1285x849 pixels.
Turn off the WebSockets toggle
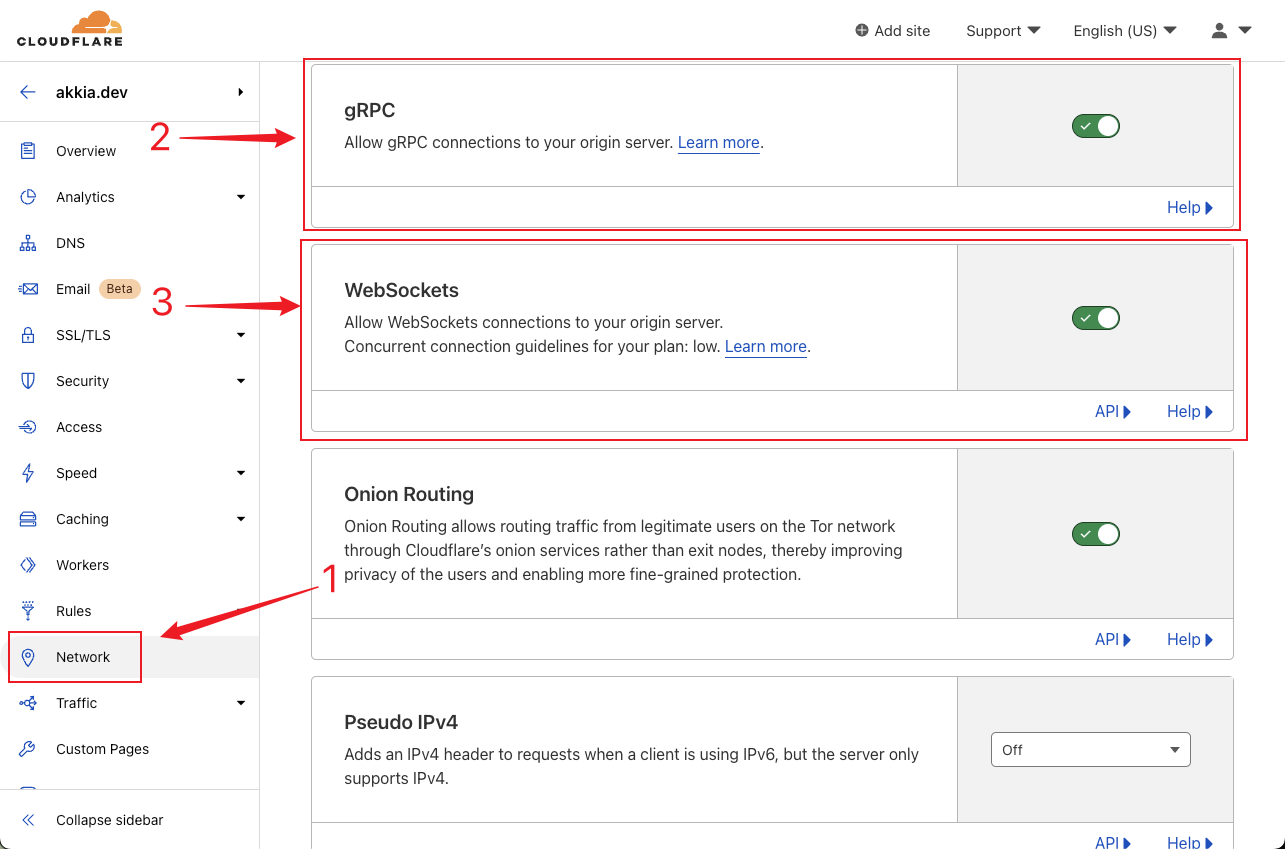point(1095,318)
